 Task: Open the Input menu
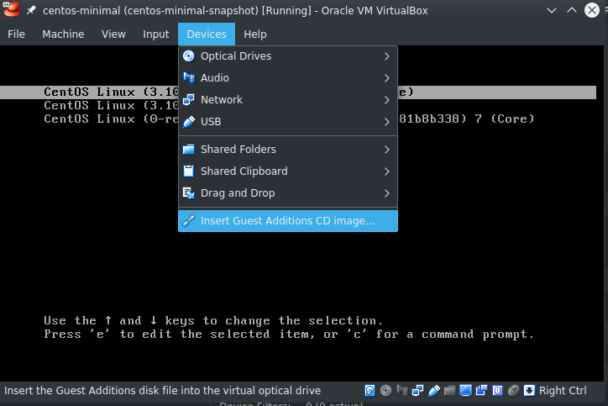tap(156, 34)
